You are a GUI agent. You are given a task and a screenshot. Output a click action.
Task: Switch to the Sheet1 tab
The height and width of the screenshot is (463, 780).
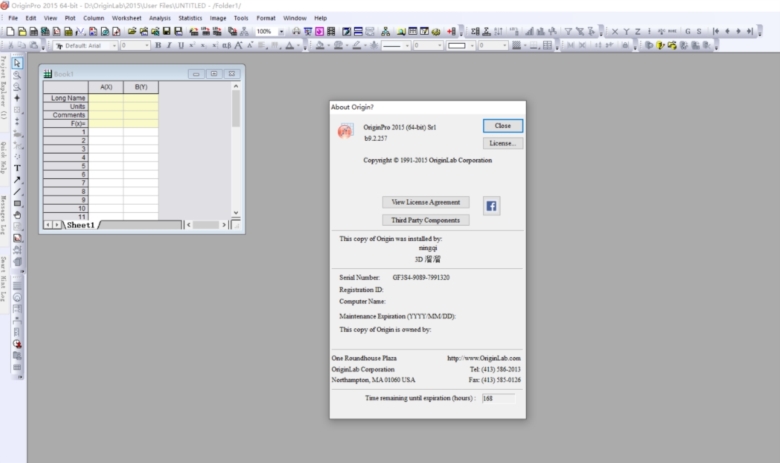point(81,225)
